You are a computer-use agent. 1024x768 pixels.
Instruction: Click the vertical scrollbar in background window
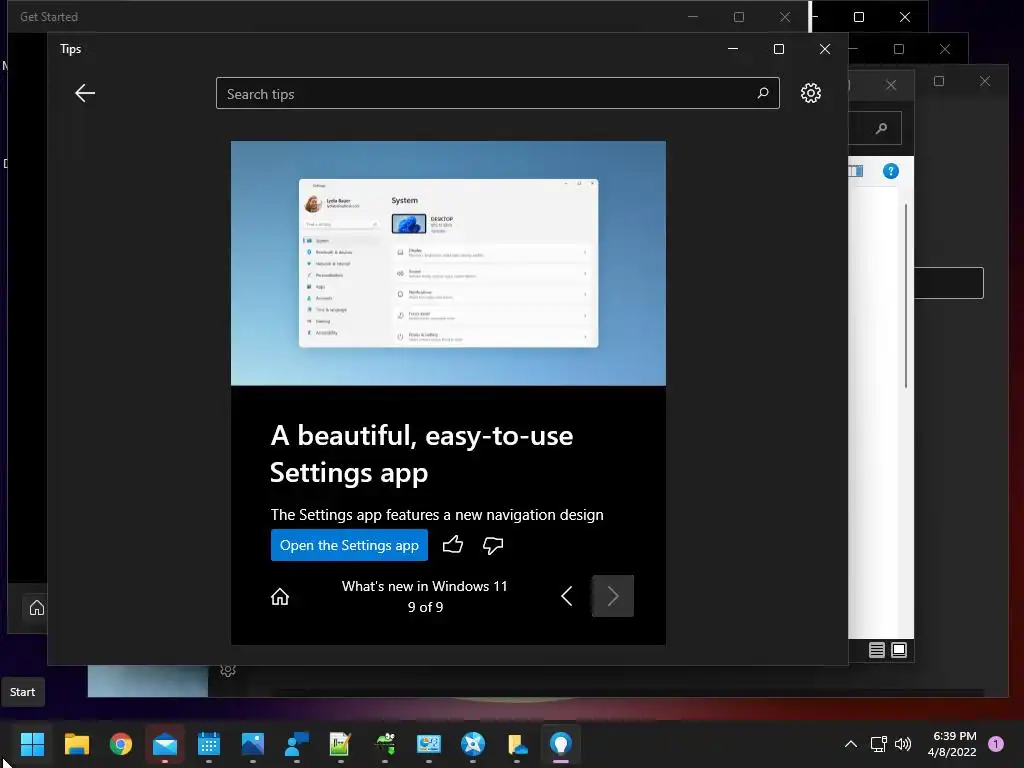pos(906,296)
